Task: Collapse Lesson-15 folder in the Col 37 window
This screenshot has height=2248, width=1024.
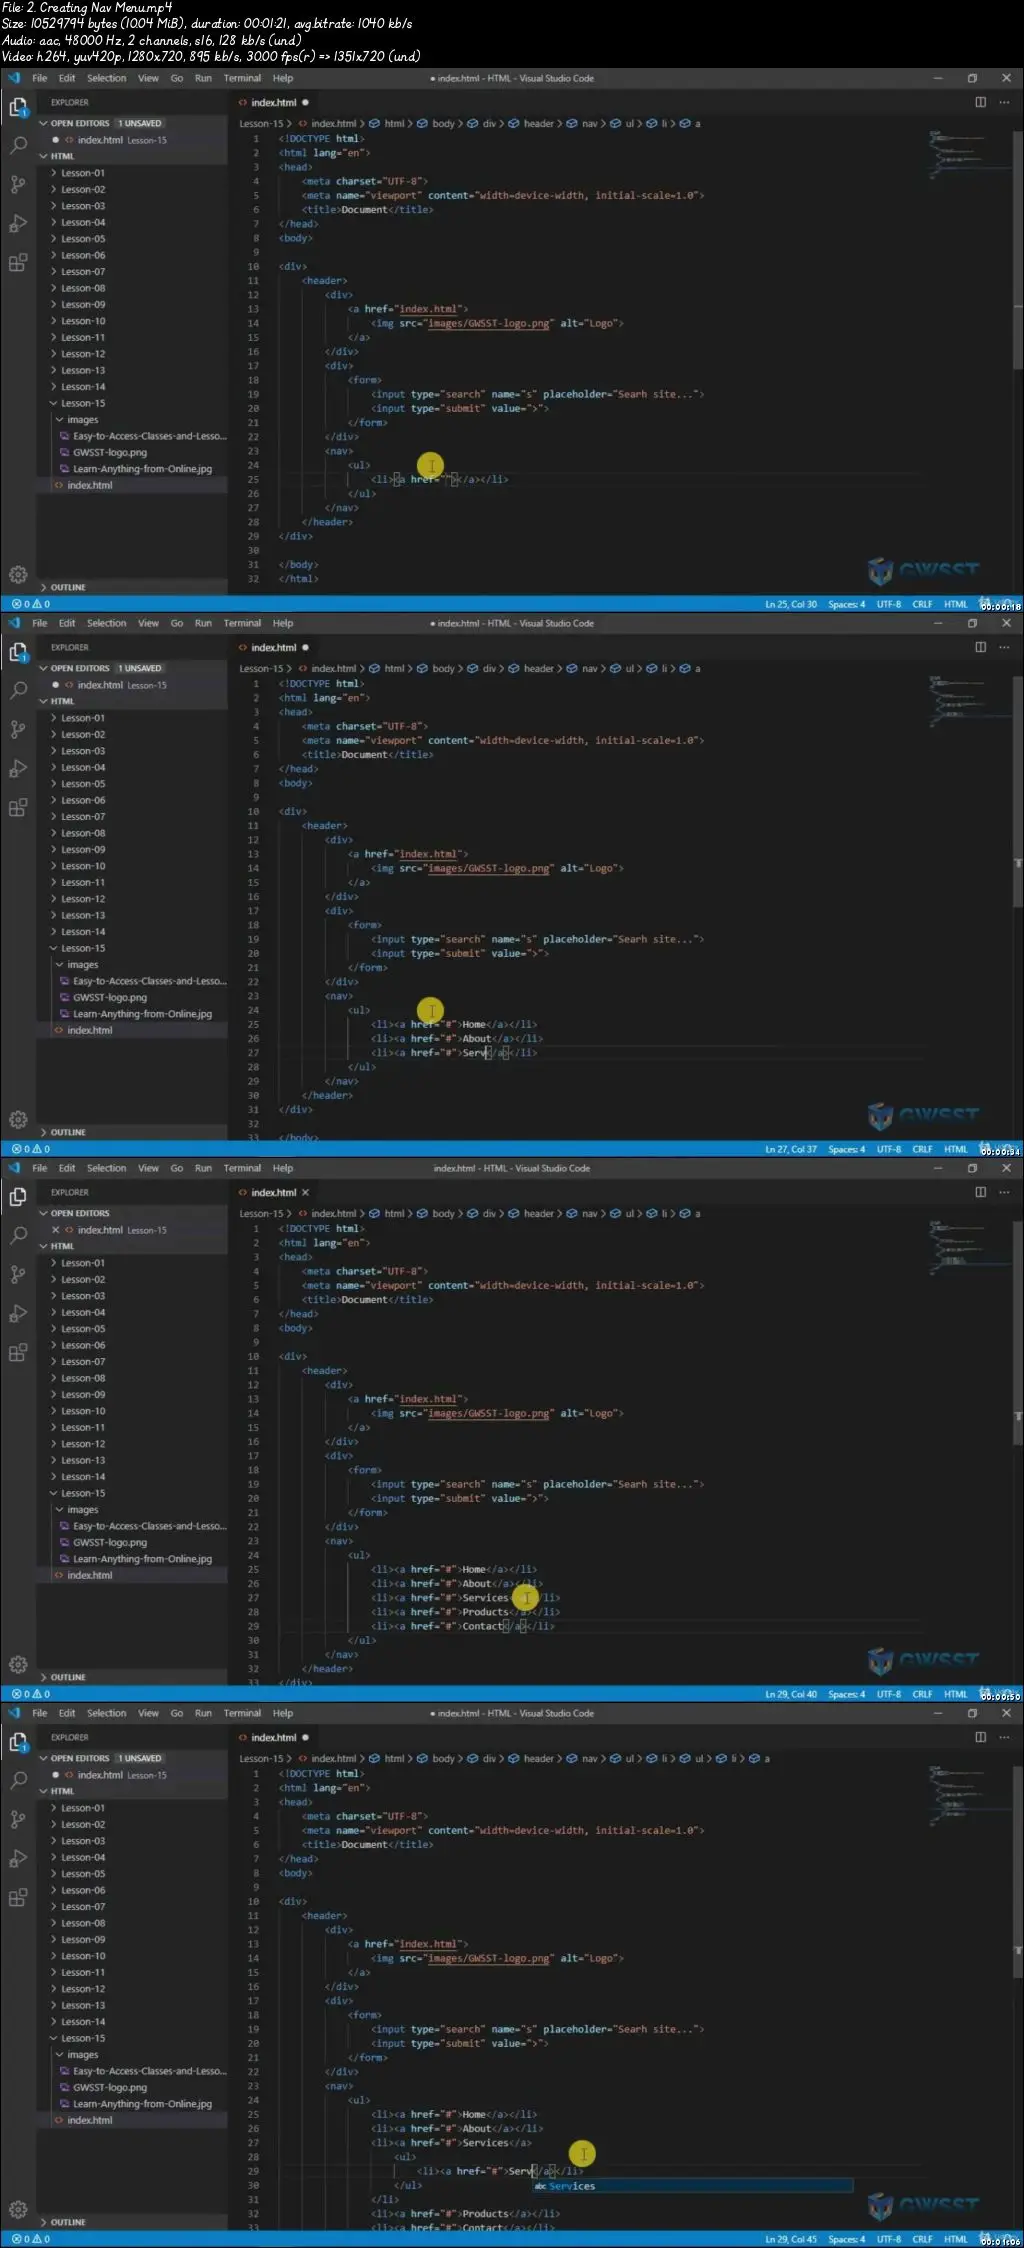Action: tap(82, 948)
